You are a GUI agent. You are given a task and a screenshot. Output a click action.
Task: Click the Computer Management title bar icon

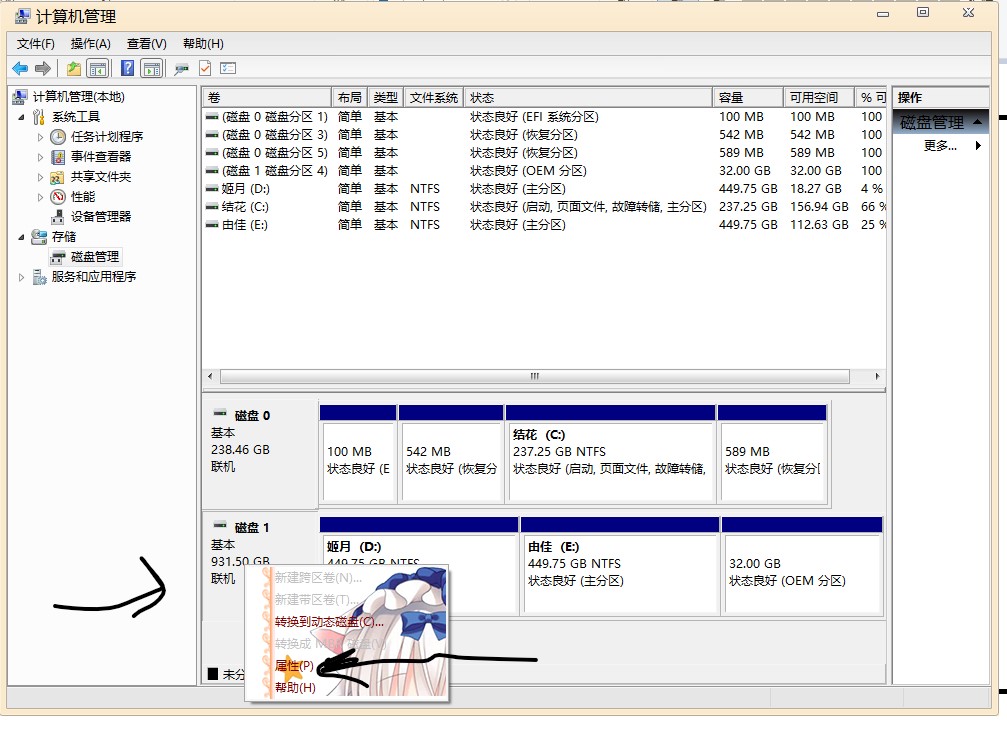[x=21, y=15]
